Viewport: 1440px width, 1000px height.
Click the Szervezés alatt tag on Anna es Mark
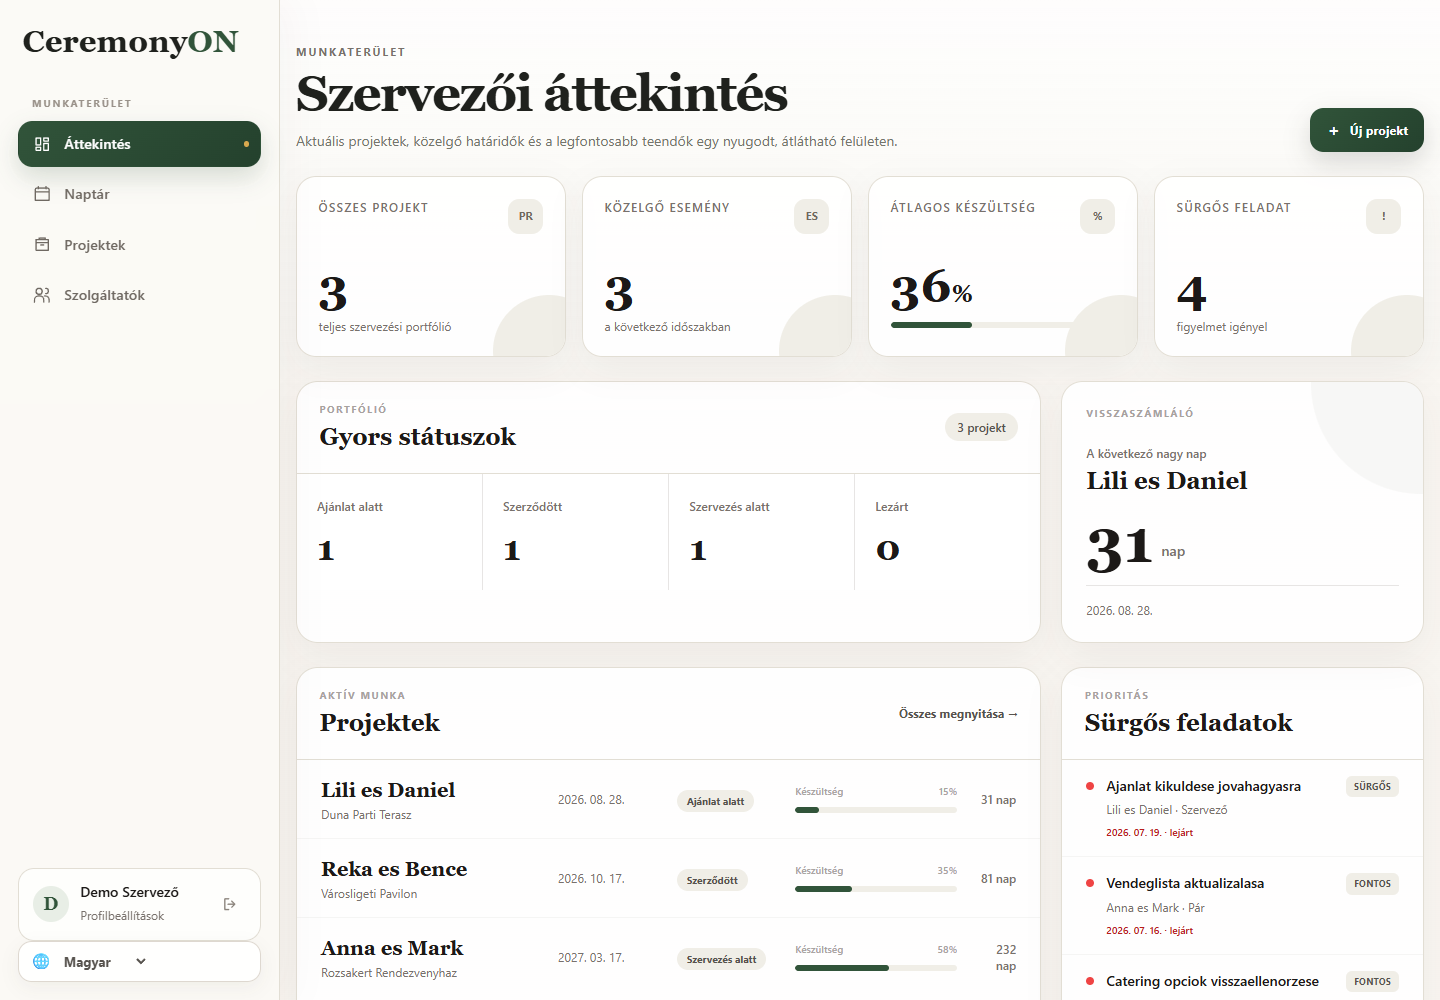721,959
